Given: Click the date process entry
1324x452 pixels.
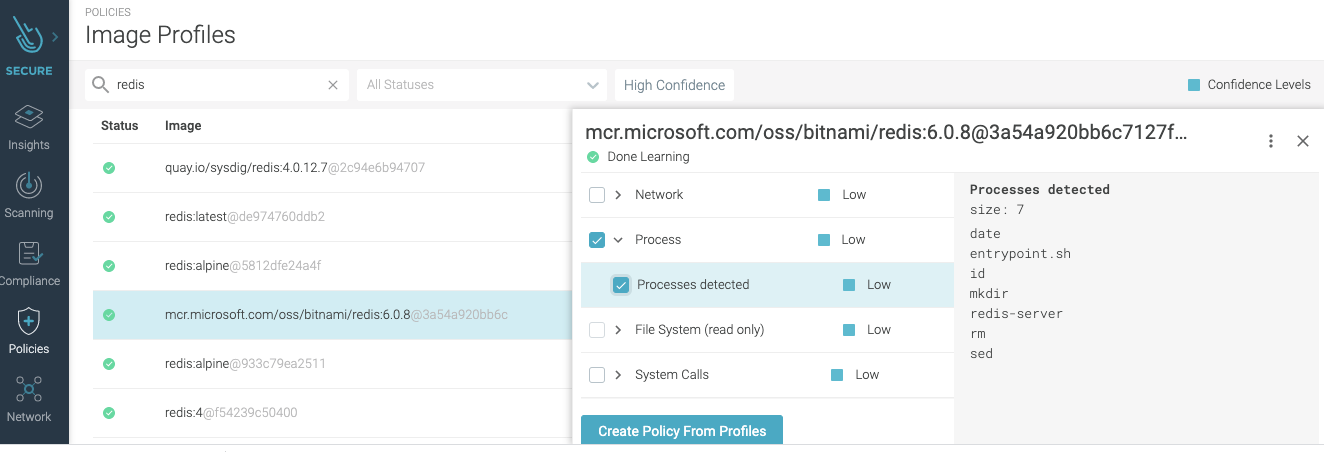Looking at the screenshot, I should pyautogui.click(x=985, y=234).
